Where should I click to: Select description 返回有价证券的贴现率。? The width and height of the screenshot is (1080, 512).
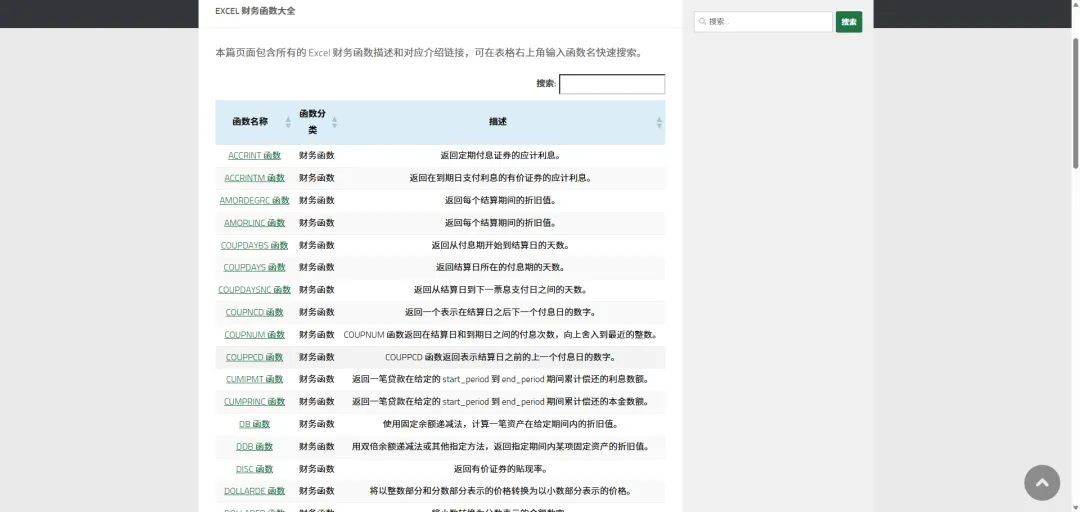500,469
